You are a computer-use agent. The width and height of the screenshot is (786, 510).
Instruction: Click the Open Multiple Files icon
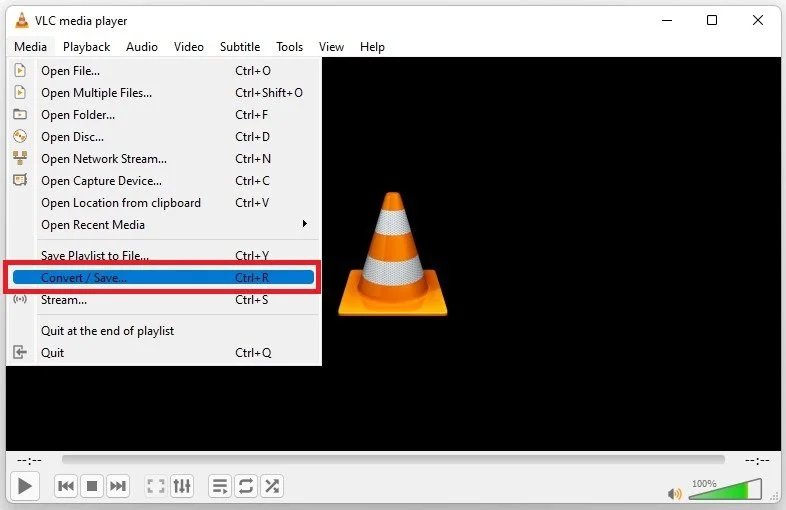click(20, 92)
